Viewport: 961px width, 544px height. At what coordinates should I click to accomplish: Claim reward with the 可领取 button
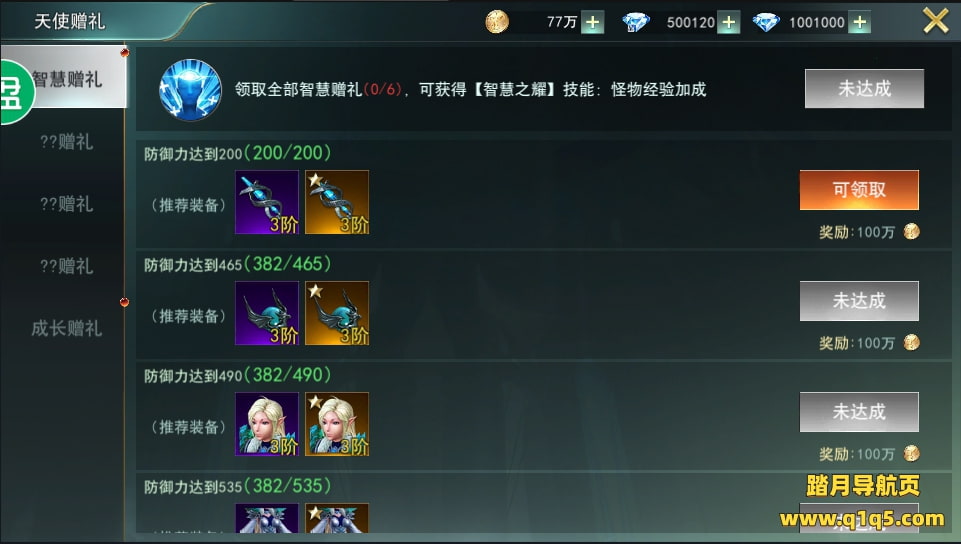coord(859,190)
